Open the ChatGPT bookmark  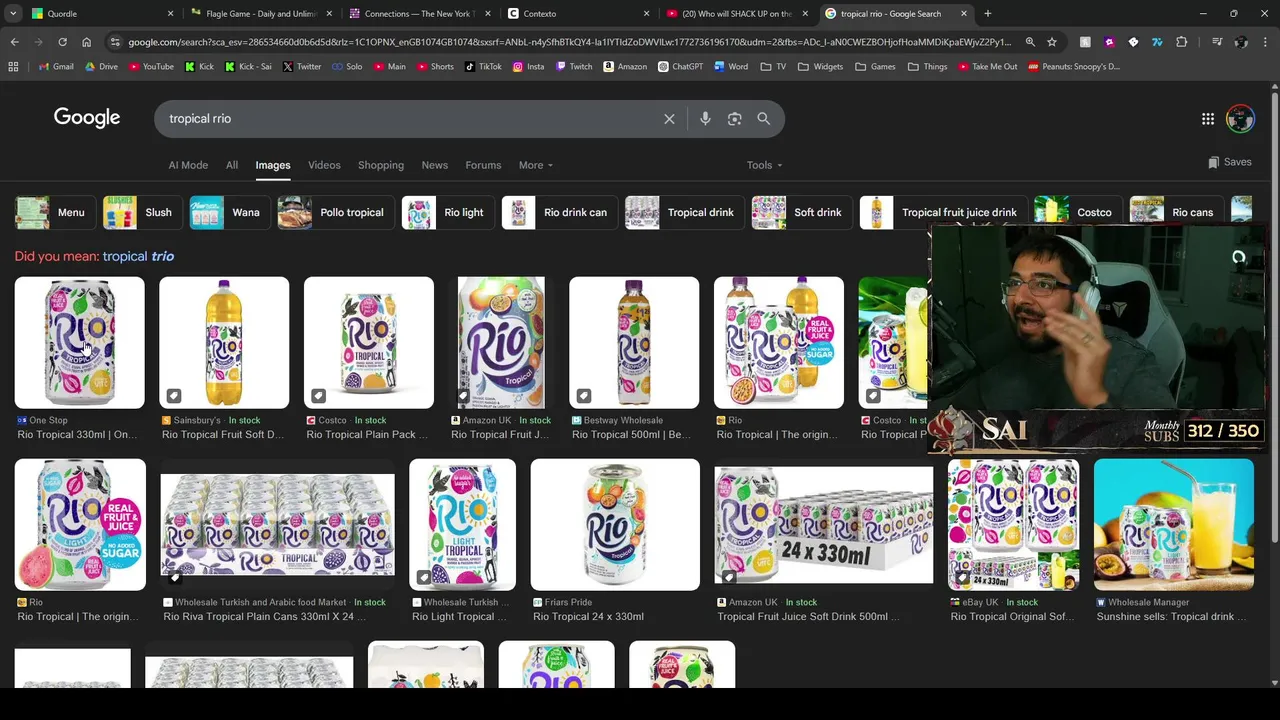pos(681,67)
